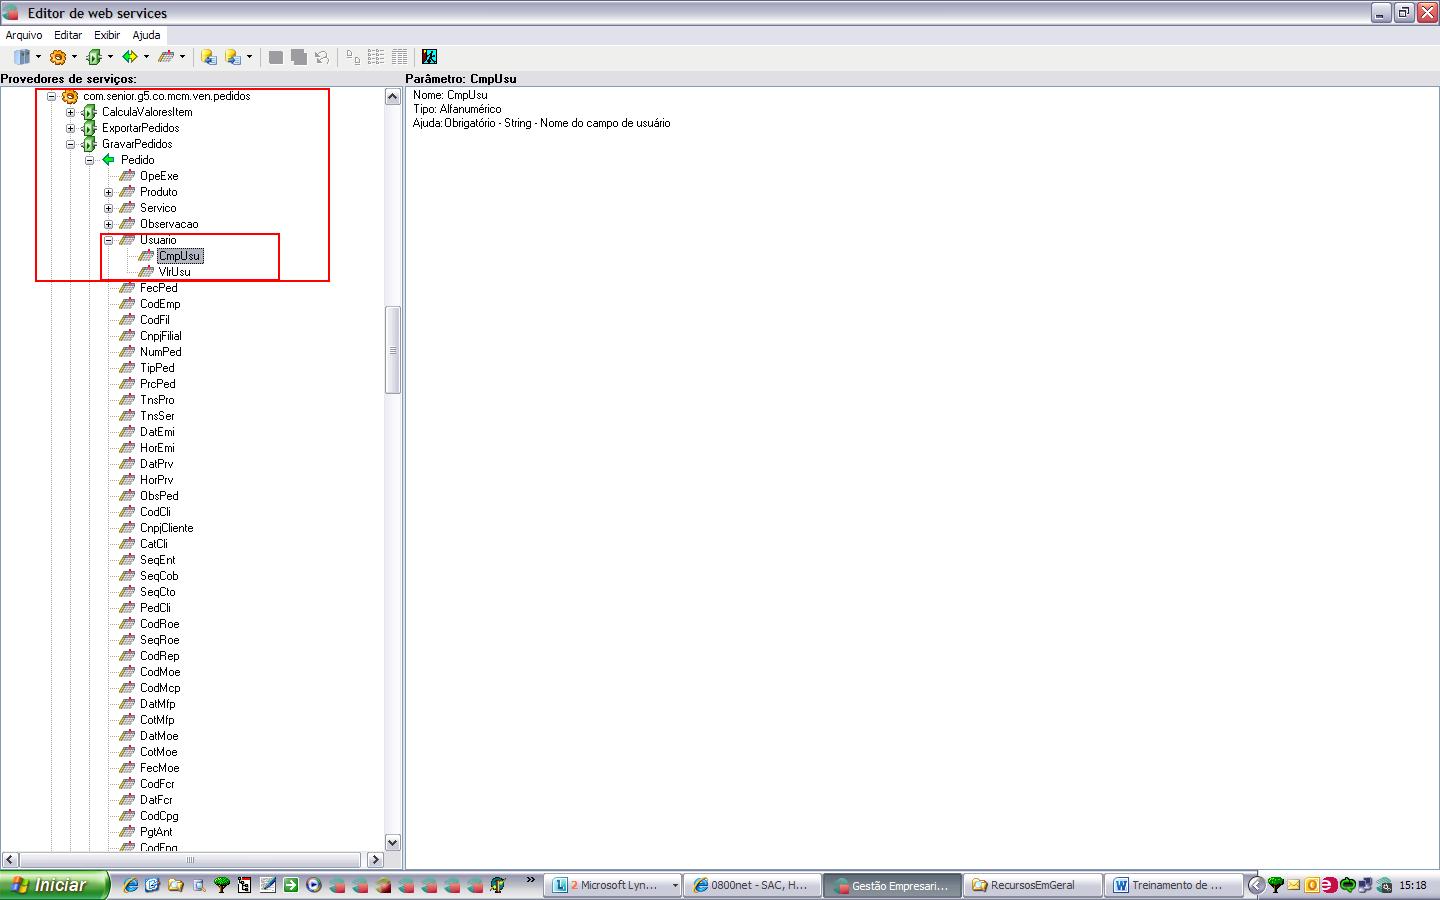
Task: Open the Arquivo menu
Action: pos(24,35)
